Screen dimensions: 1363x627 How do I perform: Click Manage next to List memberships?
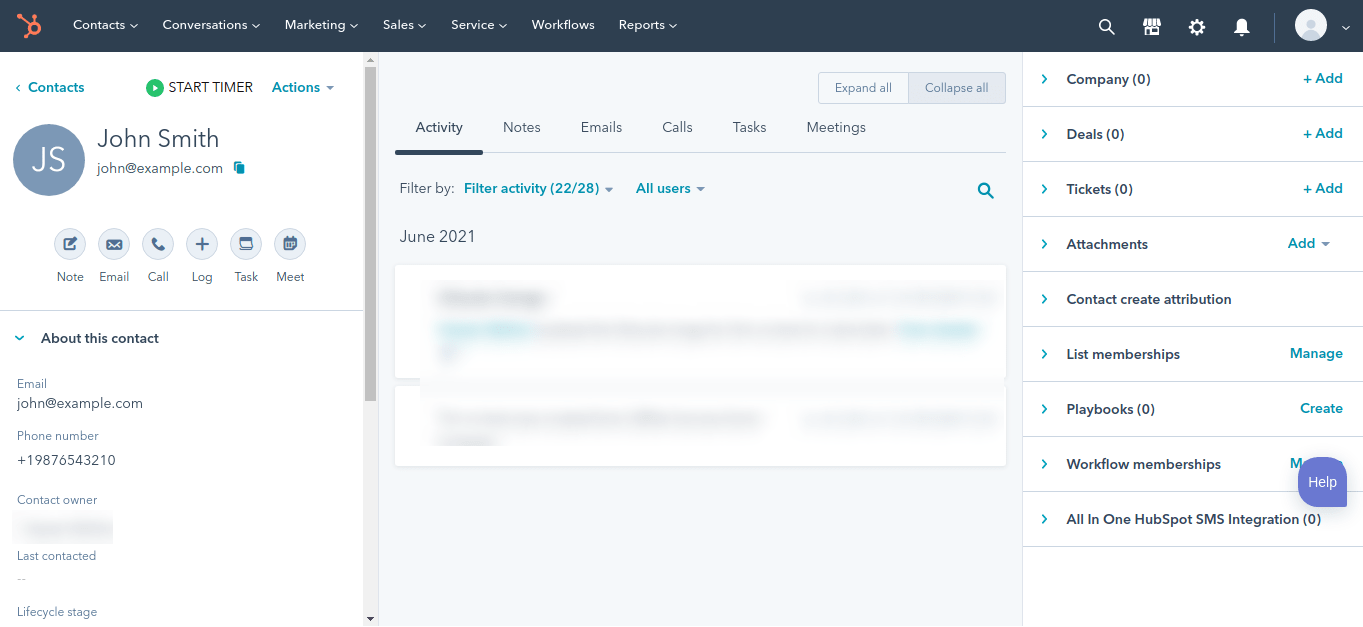[x=1315, y=353]
